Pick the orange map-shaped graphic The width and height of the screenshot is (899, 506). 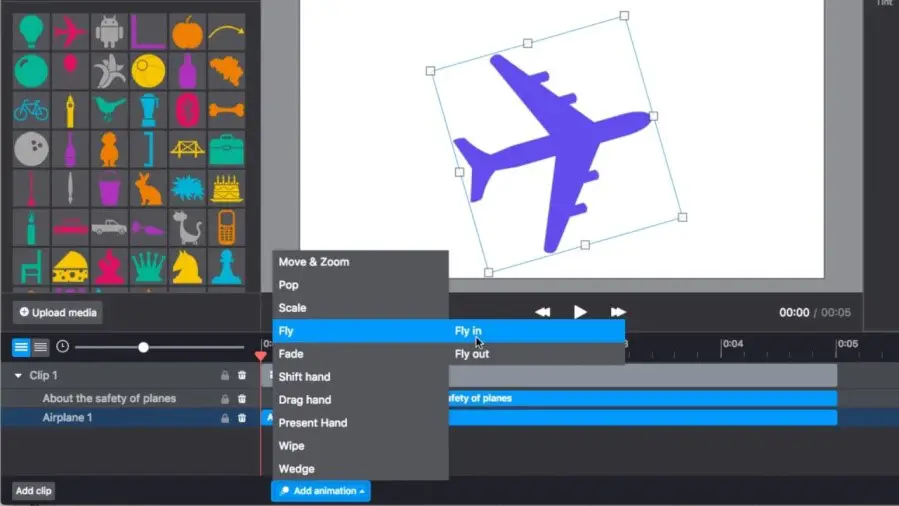[226, 70]
